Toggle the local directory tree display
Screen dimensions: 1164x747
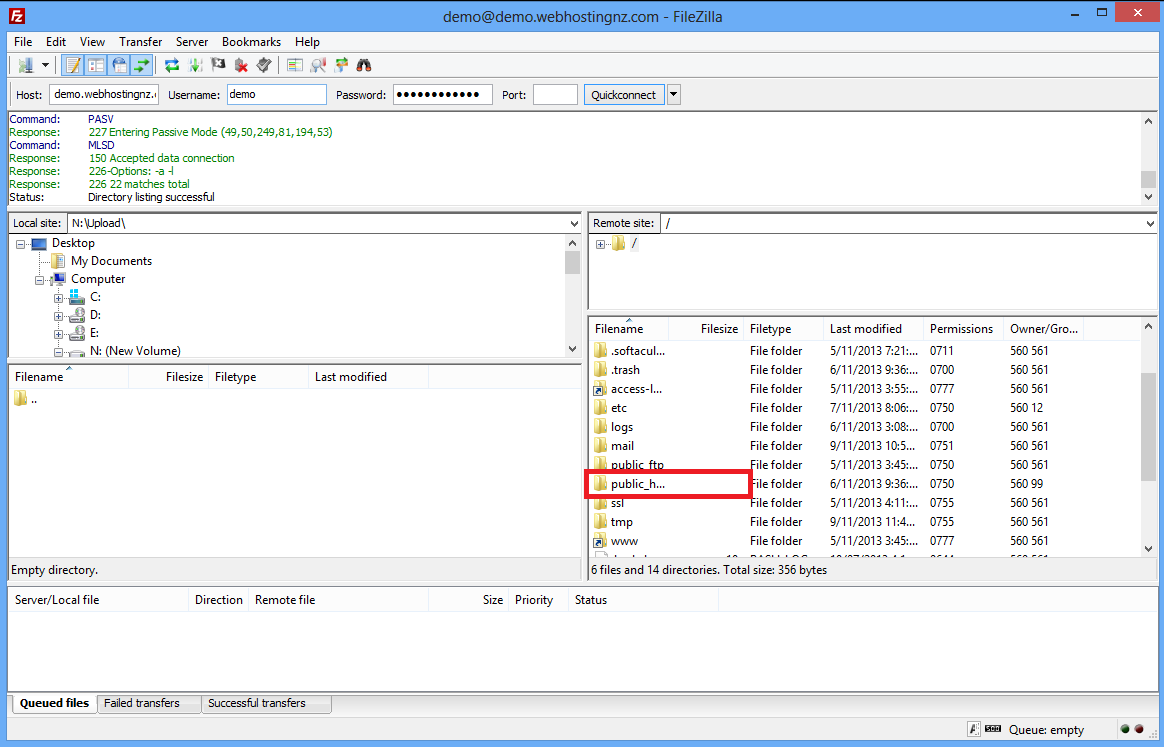pos(96,66)
